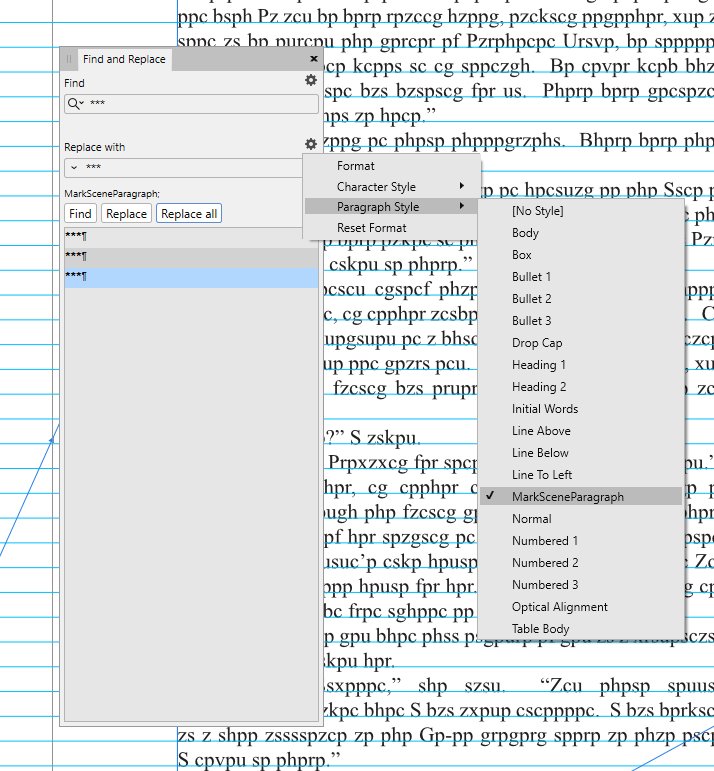The height and width of the screenshot is (771, 714).
Task: Choose Format from the gear menu
Action: (356, 165)
